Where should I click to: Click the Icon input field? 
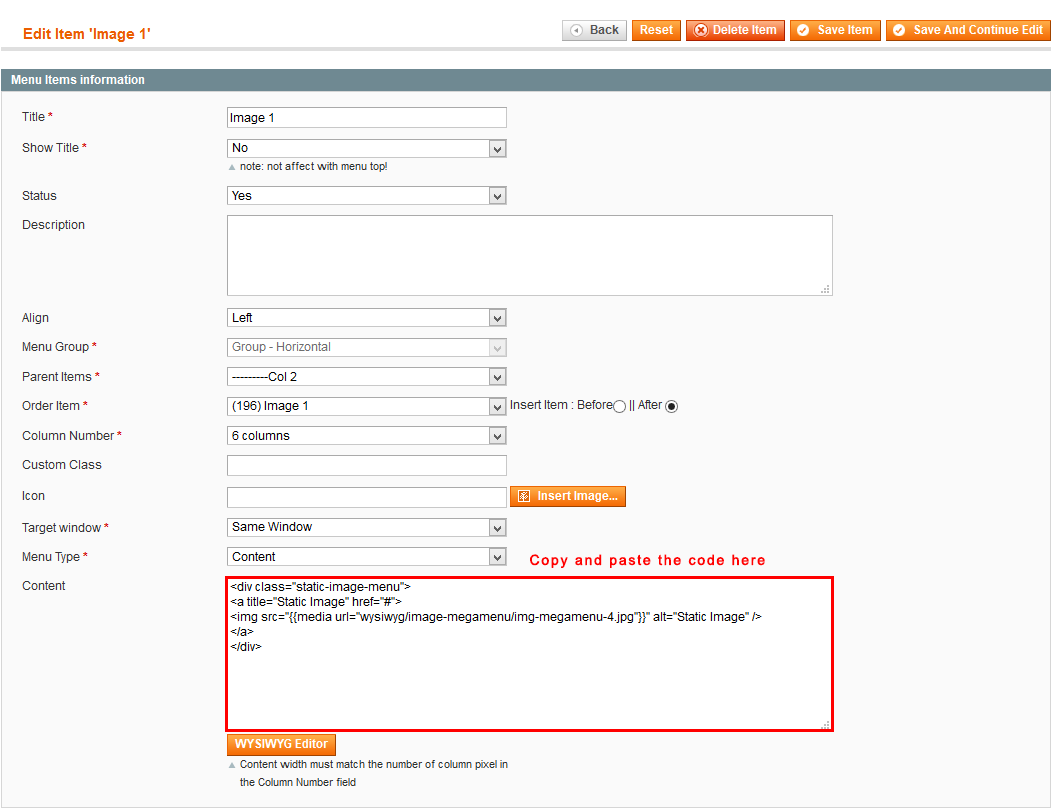(x=366, y=497)
